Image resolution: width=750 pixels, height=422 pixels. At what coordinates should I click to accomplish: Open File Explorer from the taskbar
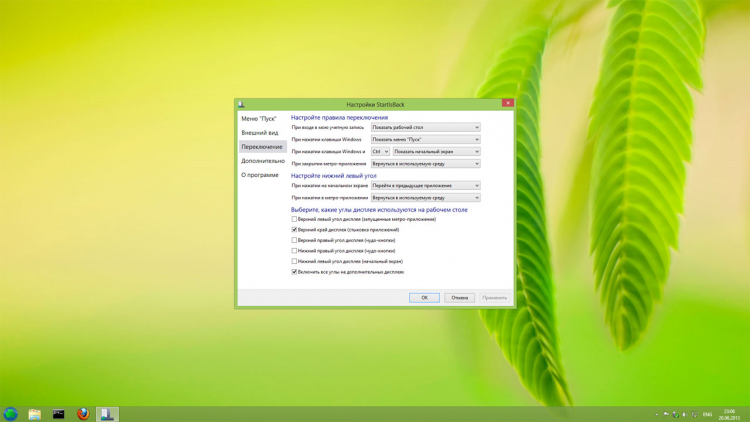34,414
